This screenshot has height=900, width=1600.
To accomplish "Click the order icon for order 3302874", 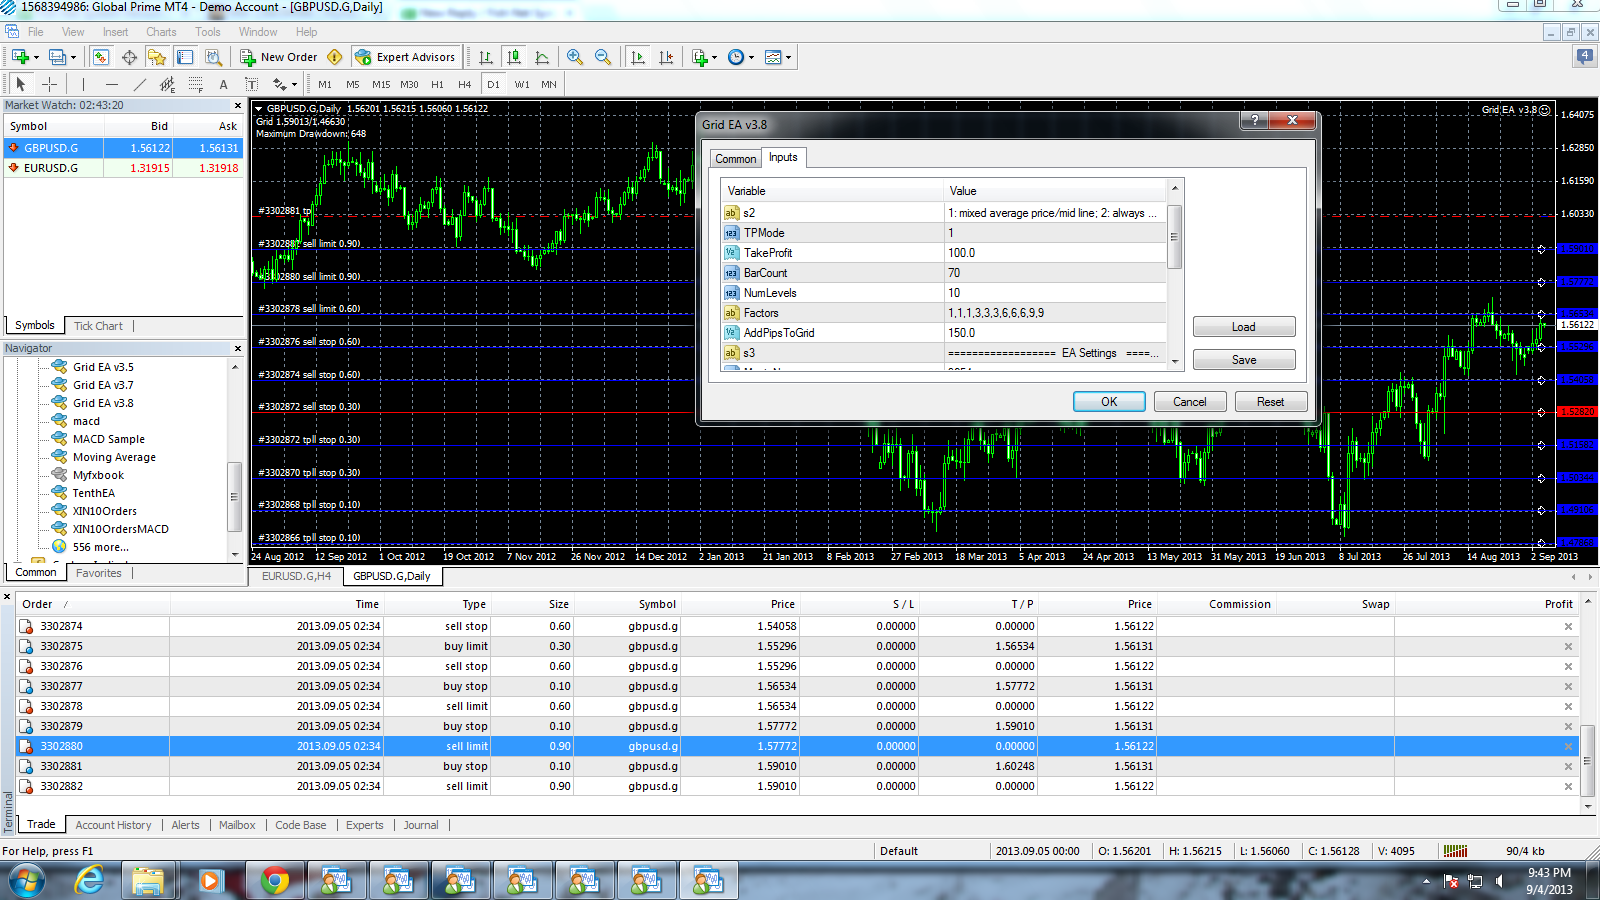I will 27,626.
